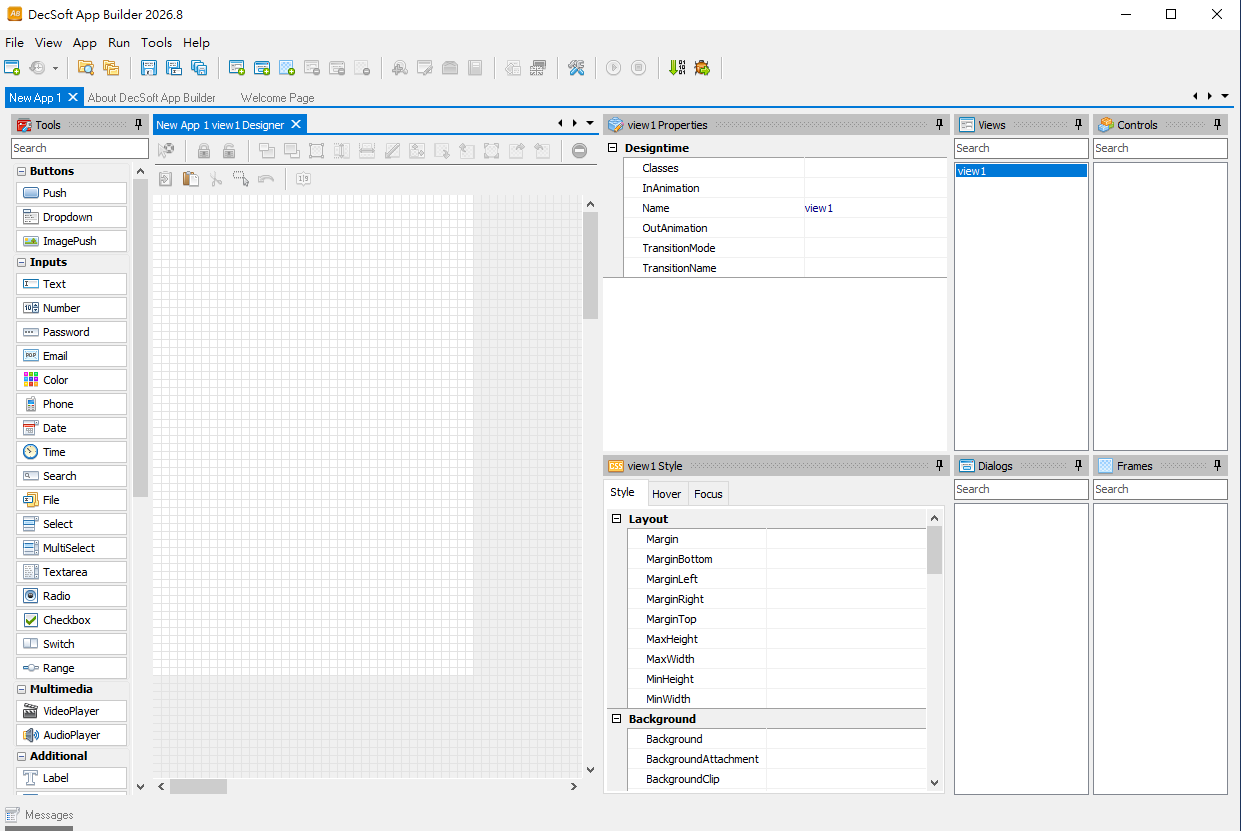Select the Push button tool
Viewport: 1241px width, 831px height.
71,193
